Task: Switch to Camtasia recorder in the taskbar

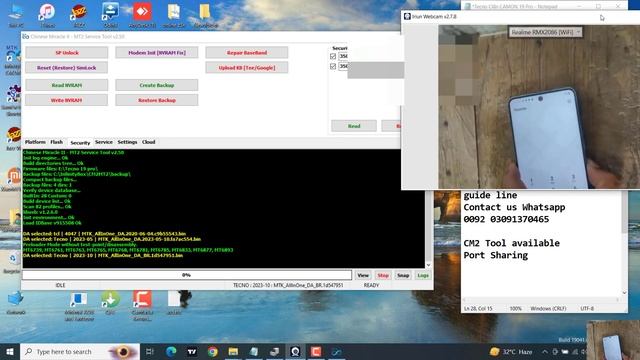Action: (x=316, y=351)
